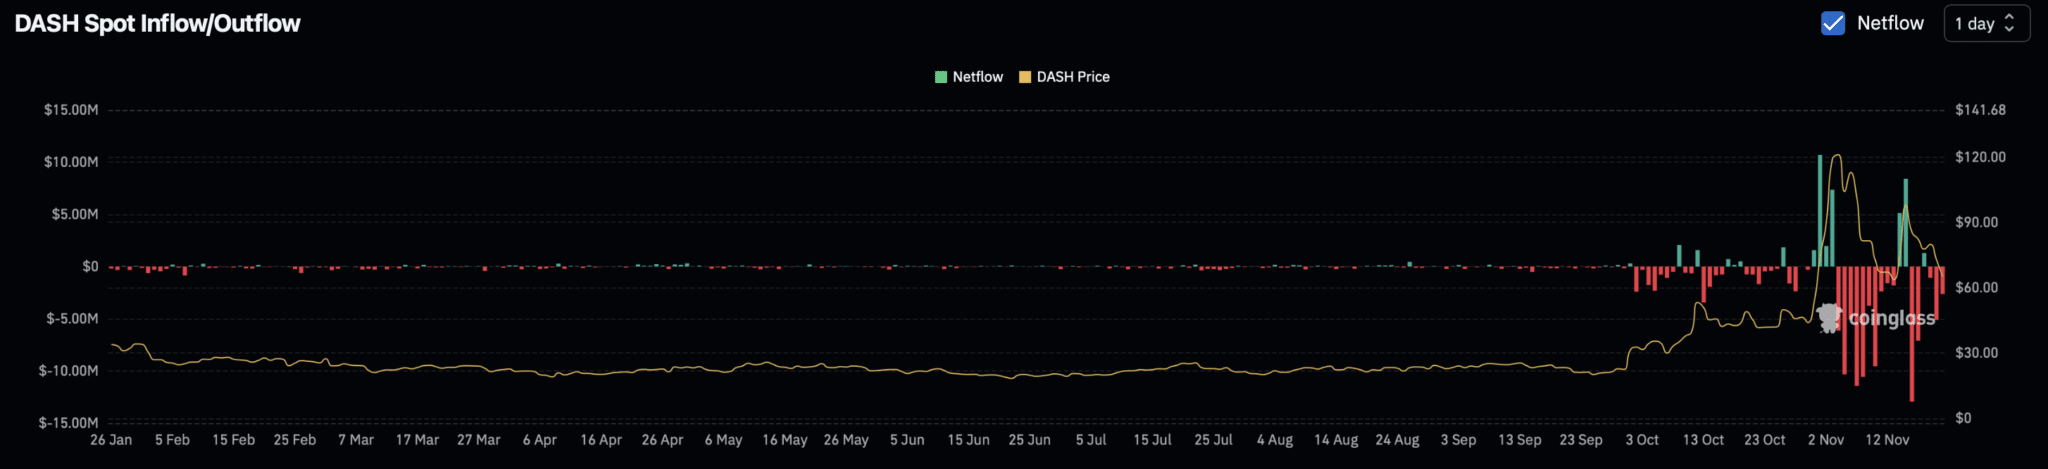
Task: Select the tallest green netflow bar
Action: click(x=1820, y=210)
